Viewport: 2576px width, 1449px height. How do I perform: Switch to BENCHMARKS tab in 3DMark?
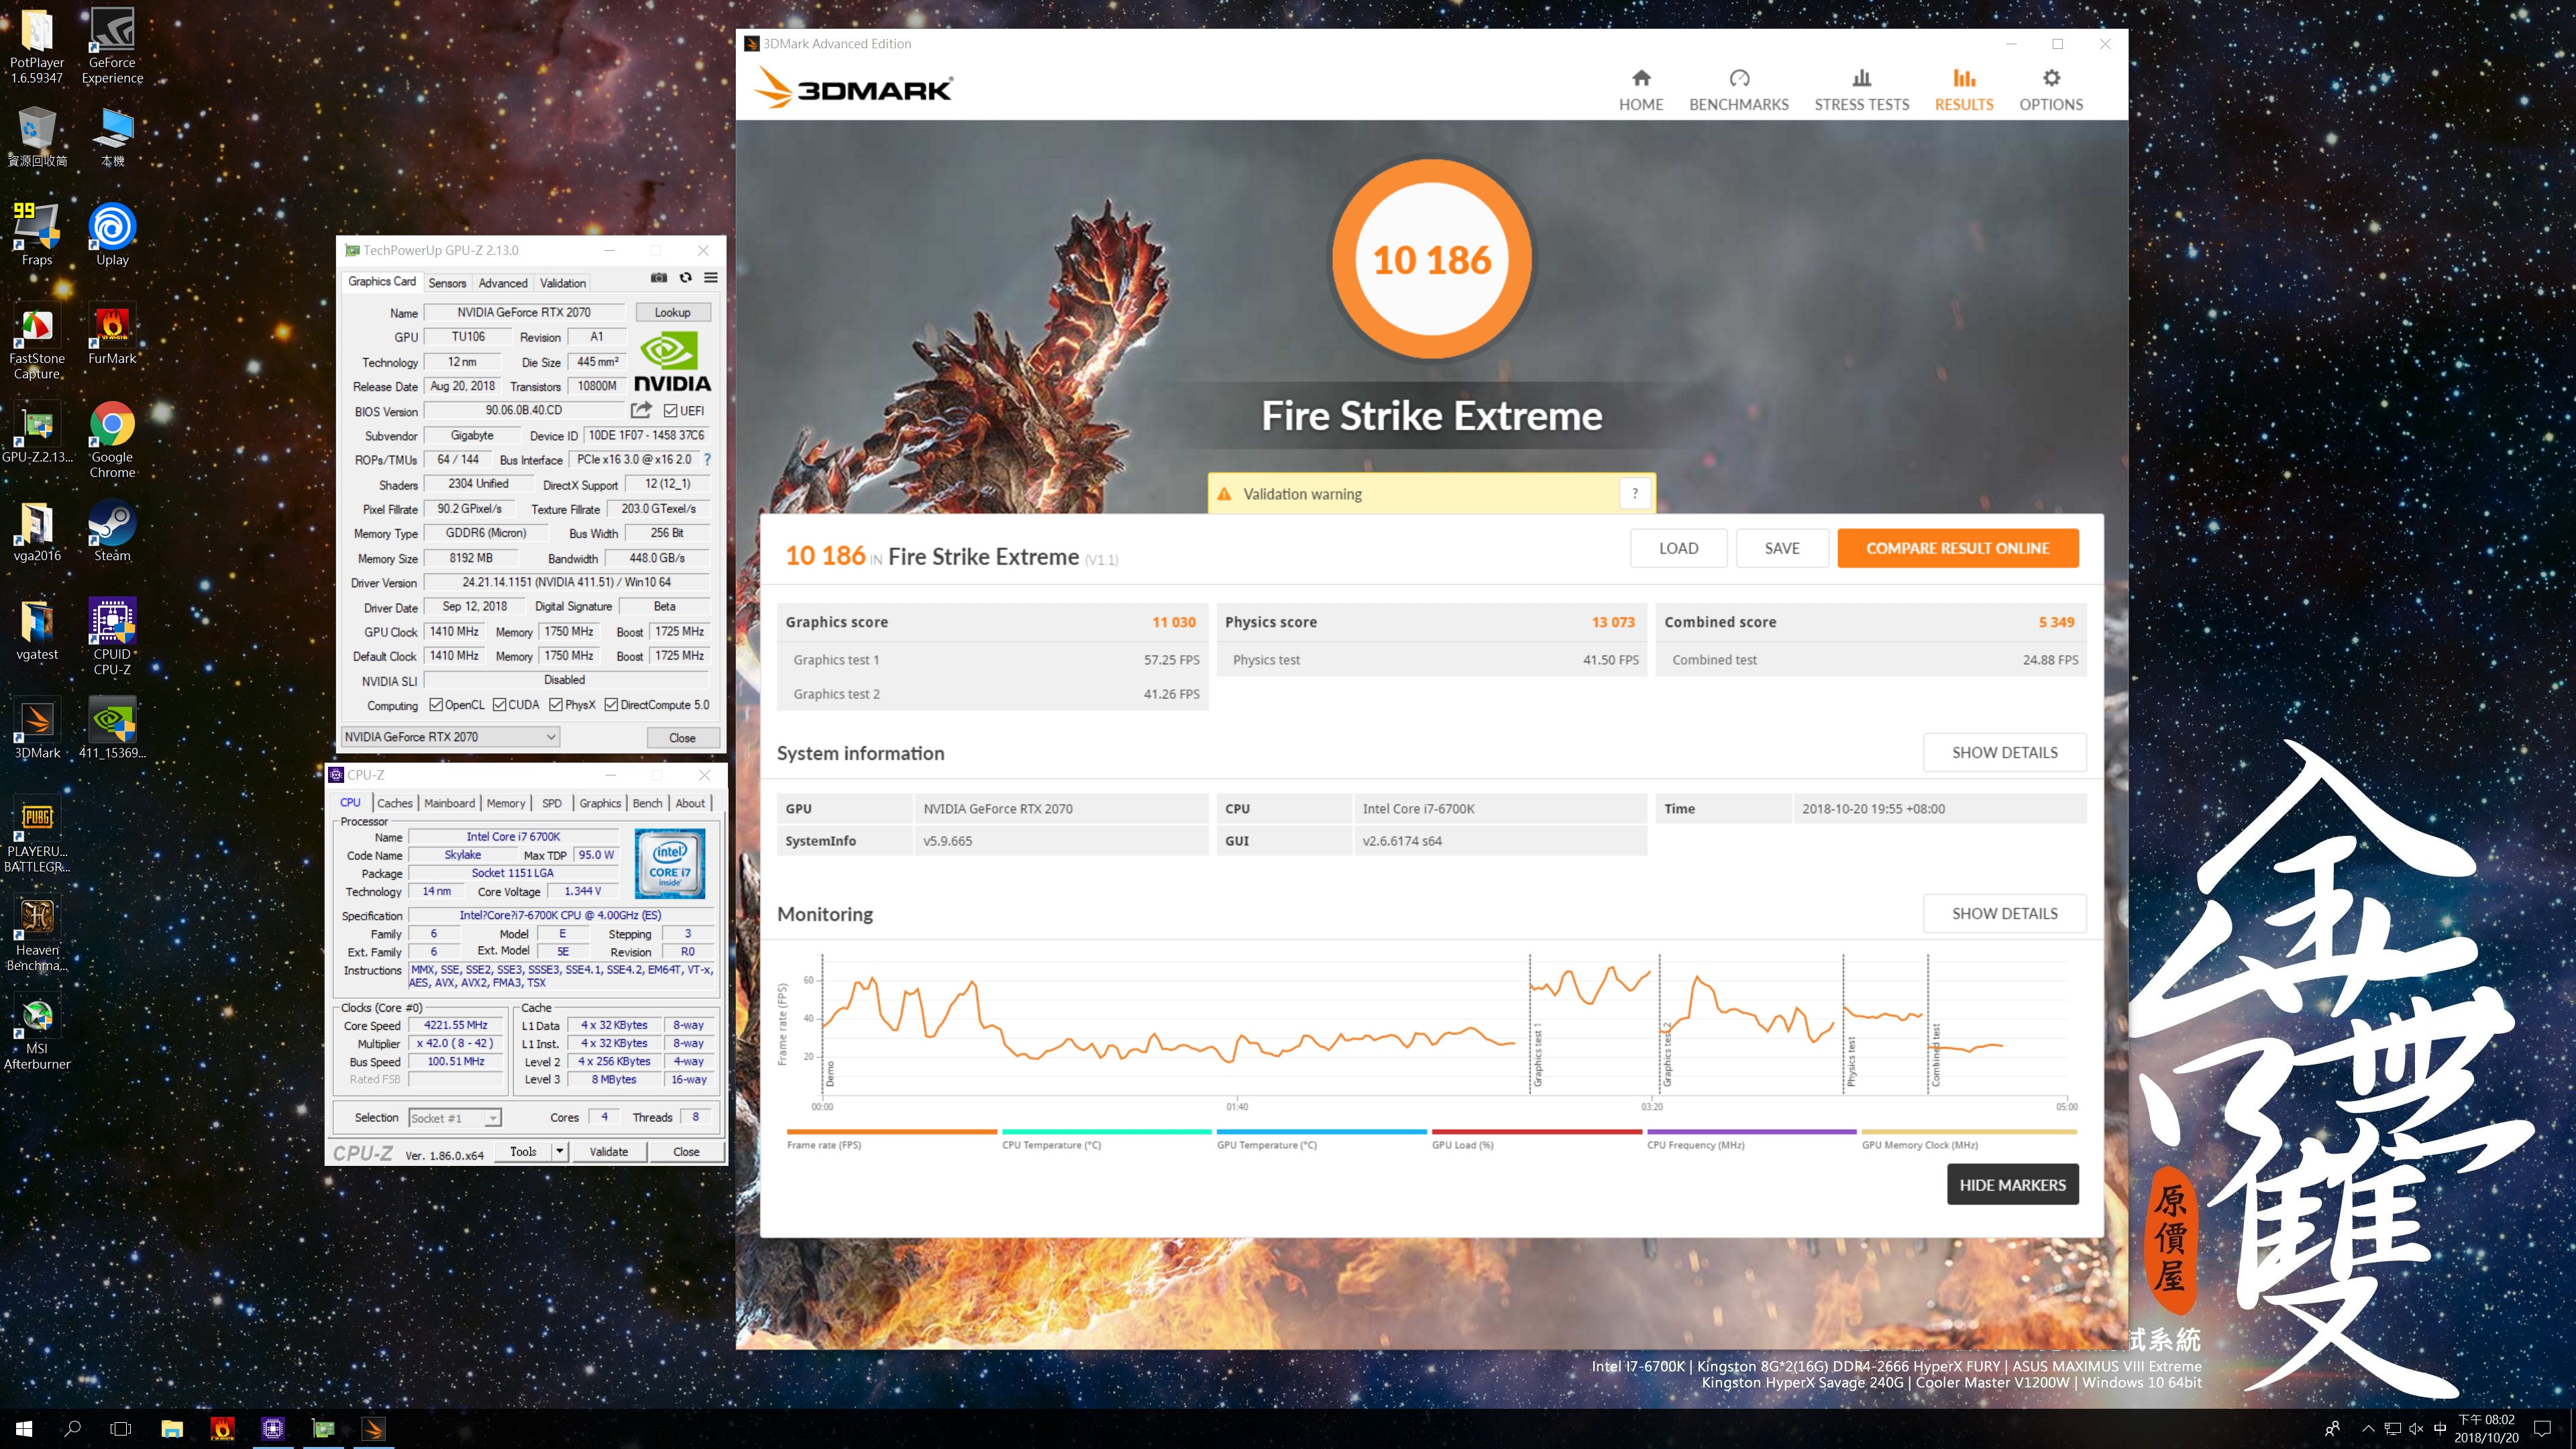pos(1739,90)
